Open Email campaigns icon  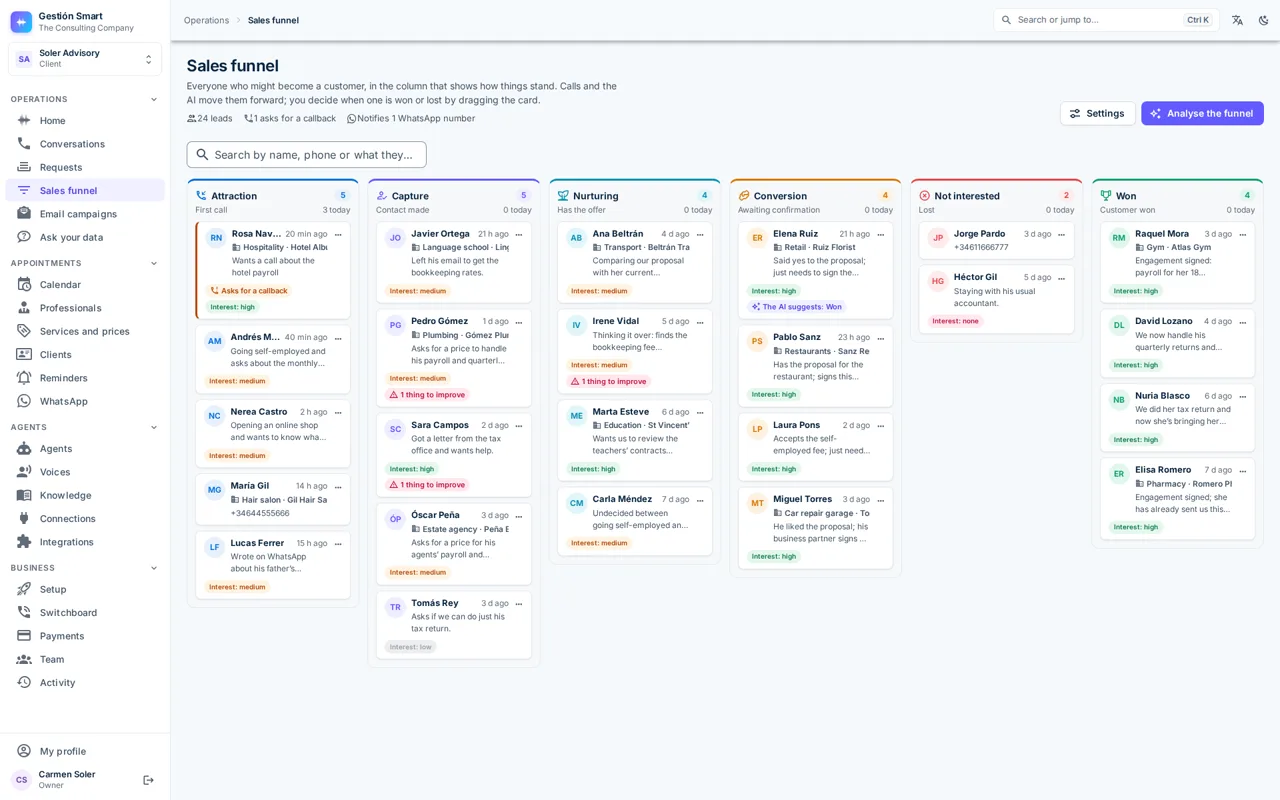click(x=24, y=213)
